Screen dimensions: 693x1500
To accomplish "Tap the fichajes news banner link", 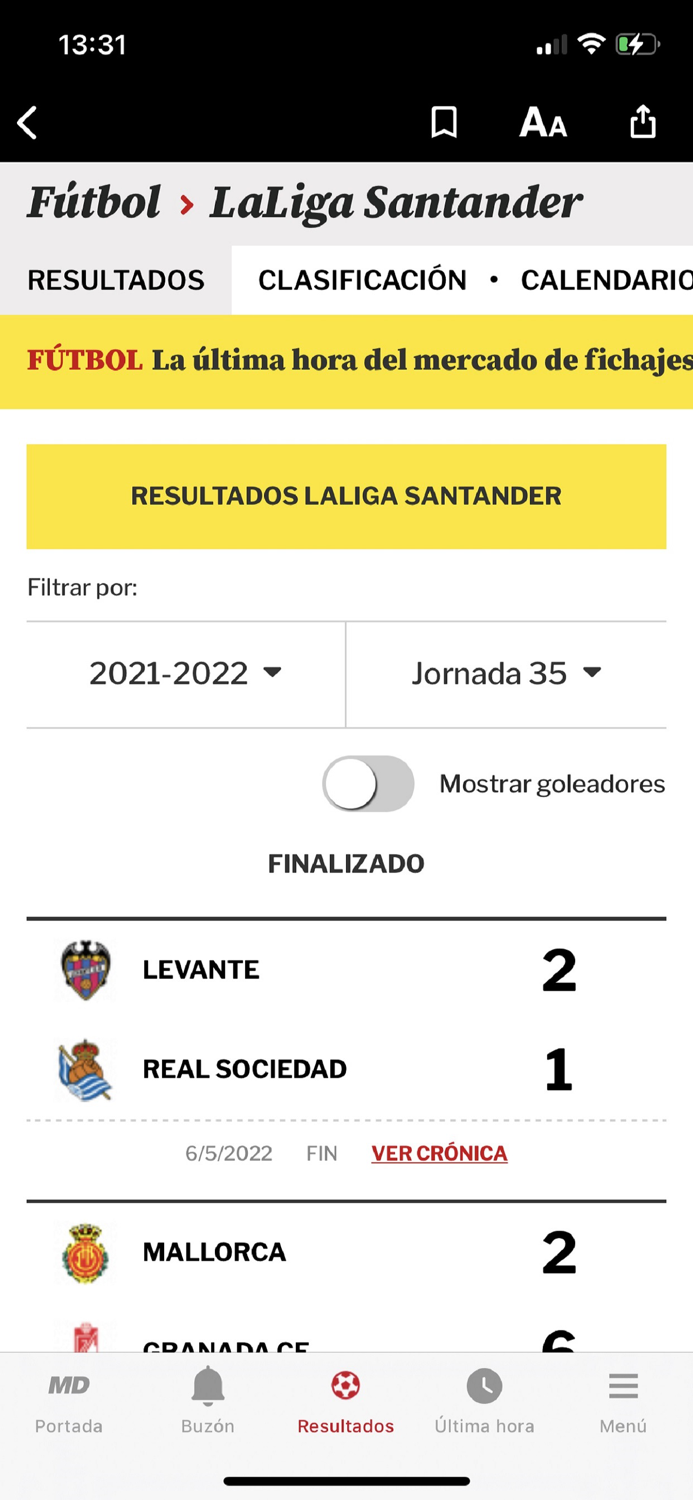I will [x=346, y=362].
